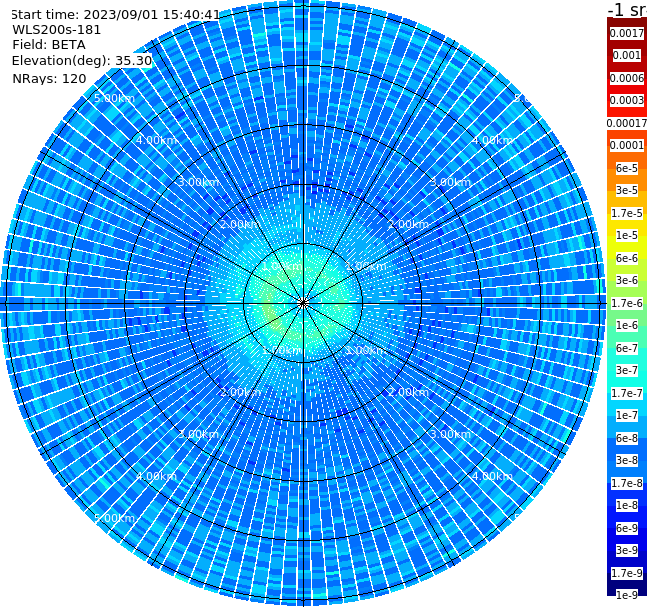Click the '6e-9' colorbar value
Viewport: 647px width, 607px height.
(x=626, y=528)
